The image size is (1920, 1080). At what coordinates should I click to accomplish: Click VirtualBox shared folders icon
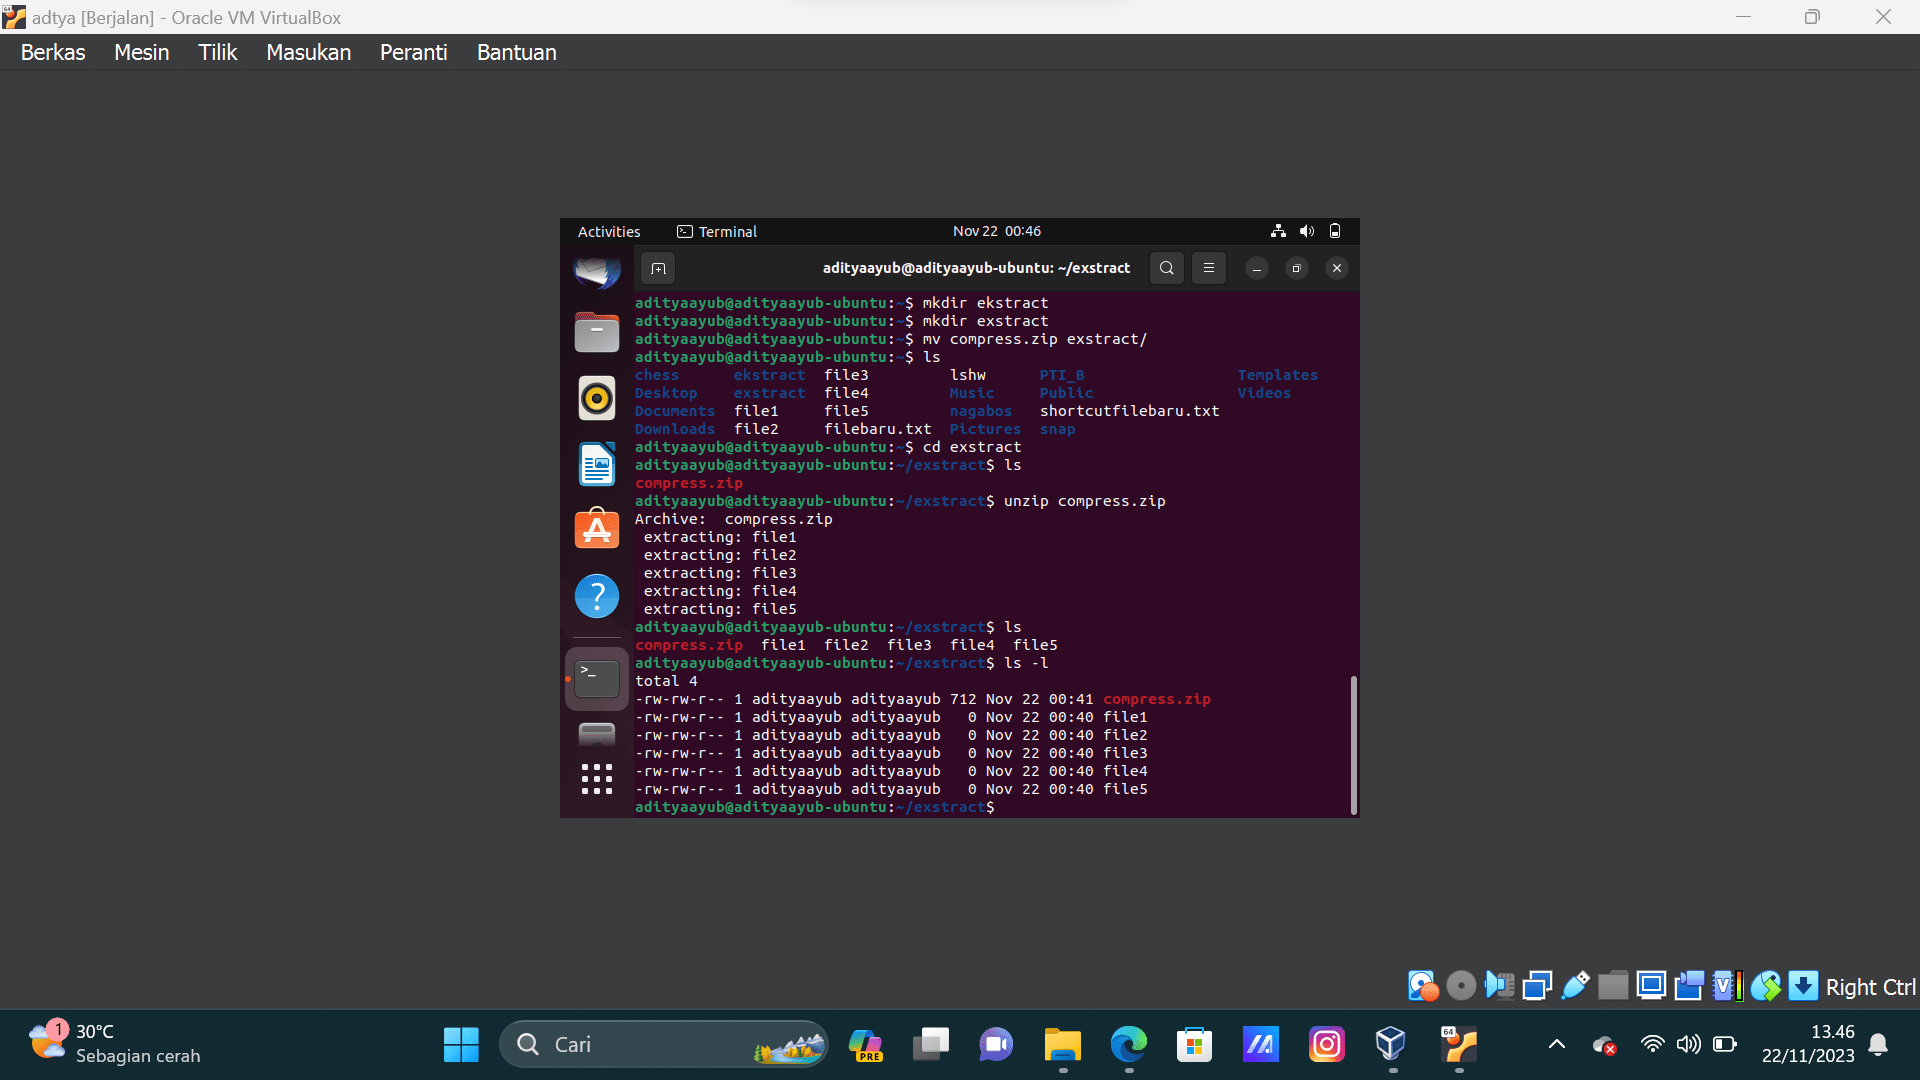point(1613,986)
